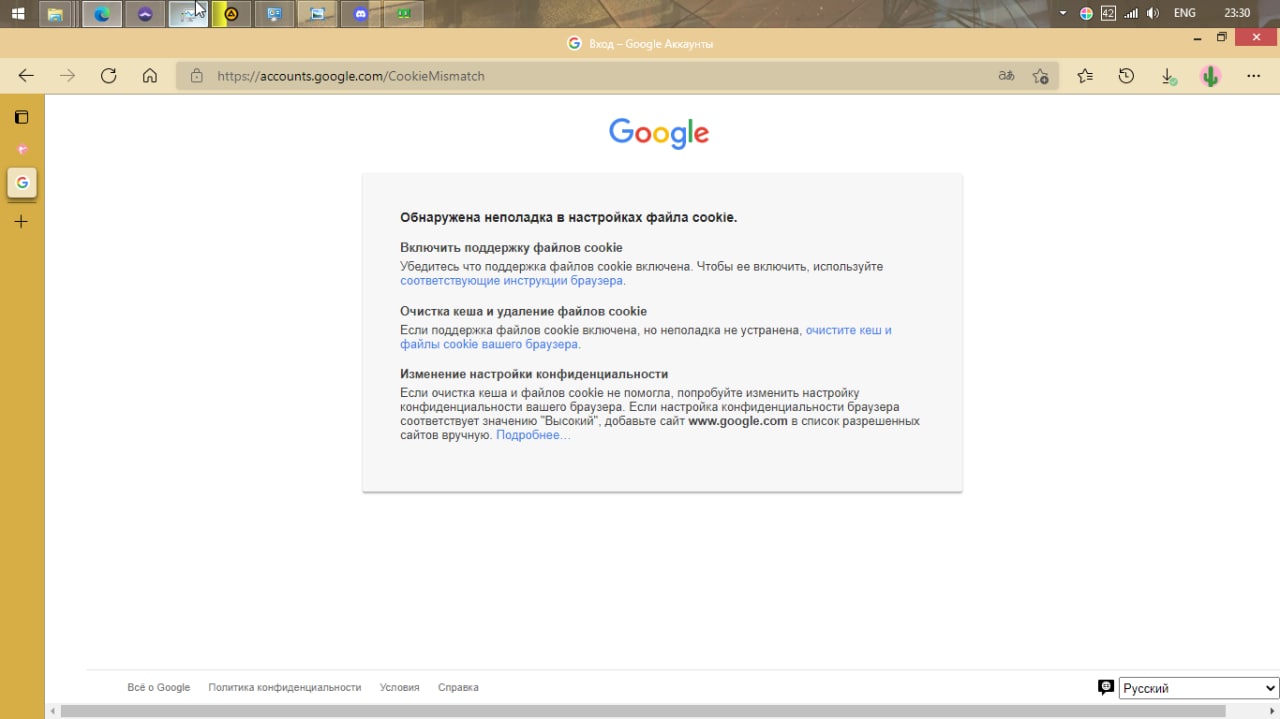Select the Google vertical tab
This screenshot has height=719, width=1280.
pyautogui.click(x=22, y=183)
